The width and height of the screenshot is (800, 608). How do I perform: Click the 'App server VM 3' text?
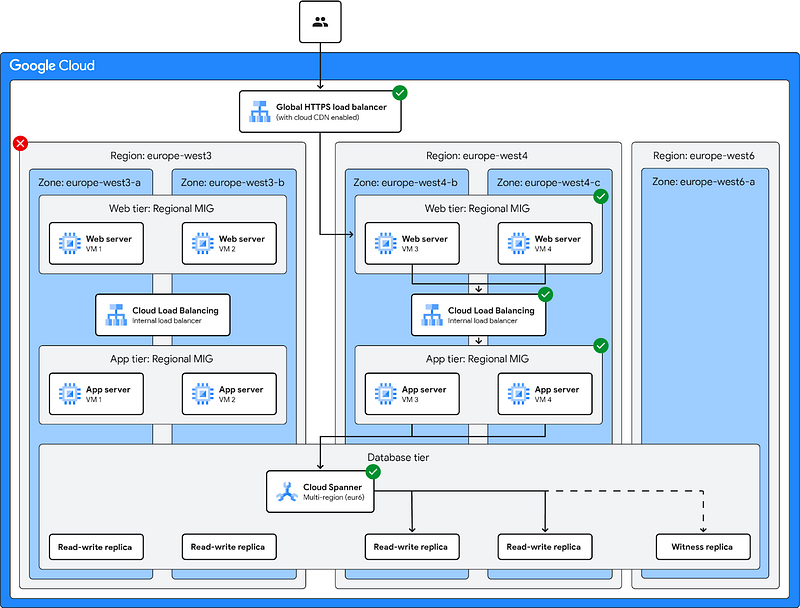tap(424, 394)
